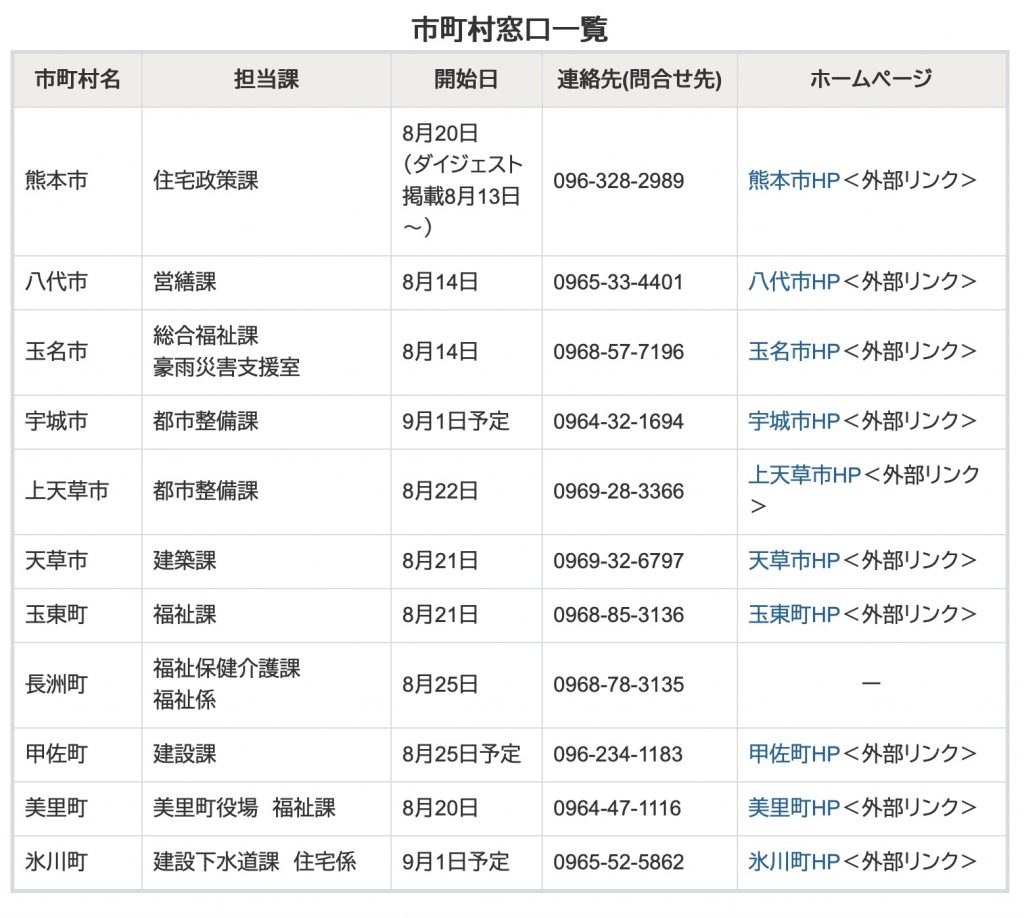Open the 玉東町HP external link
1024x918 pixels.
click(793, 615)
